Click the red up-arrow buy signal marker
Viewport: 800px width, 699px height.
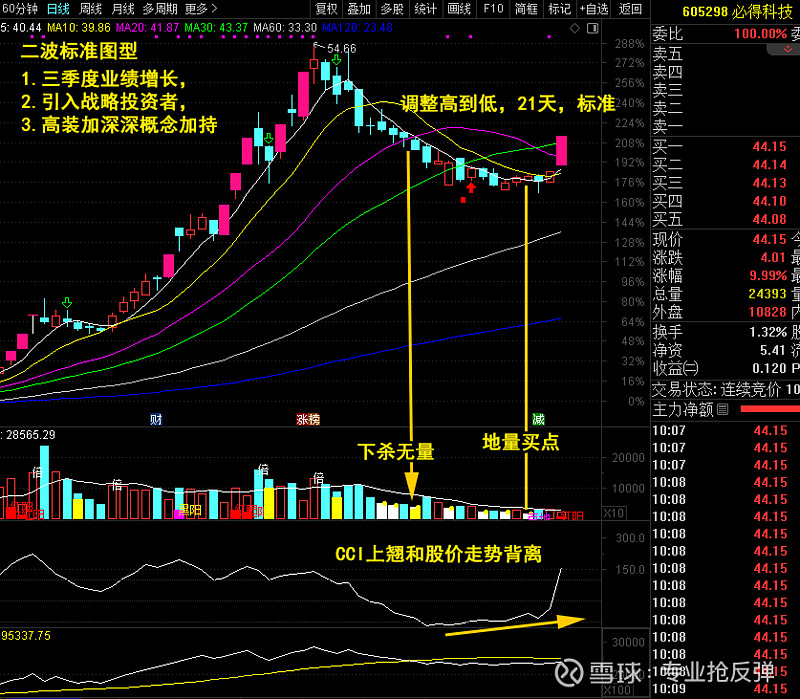point(471,188)
